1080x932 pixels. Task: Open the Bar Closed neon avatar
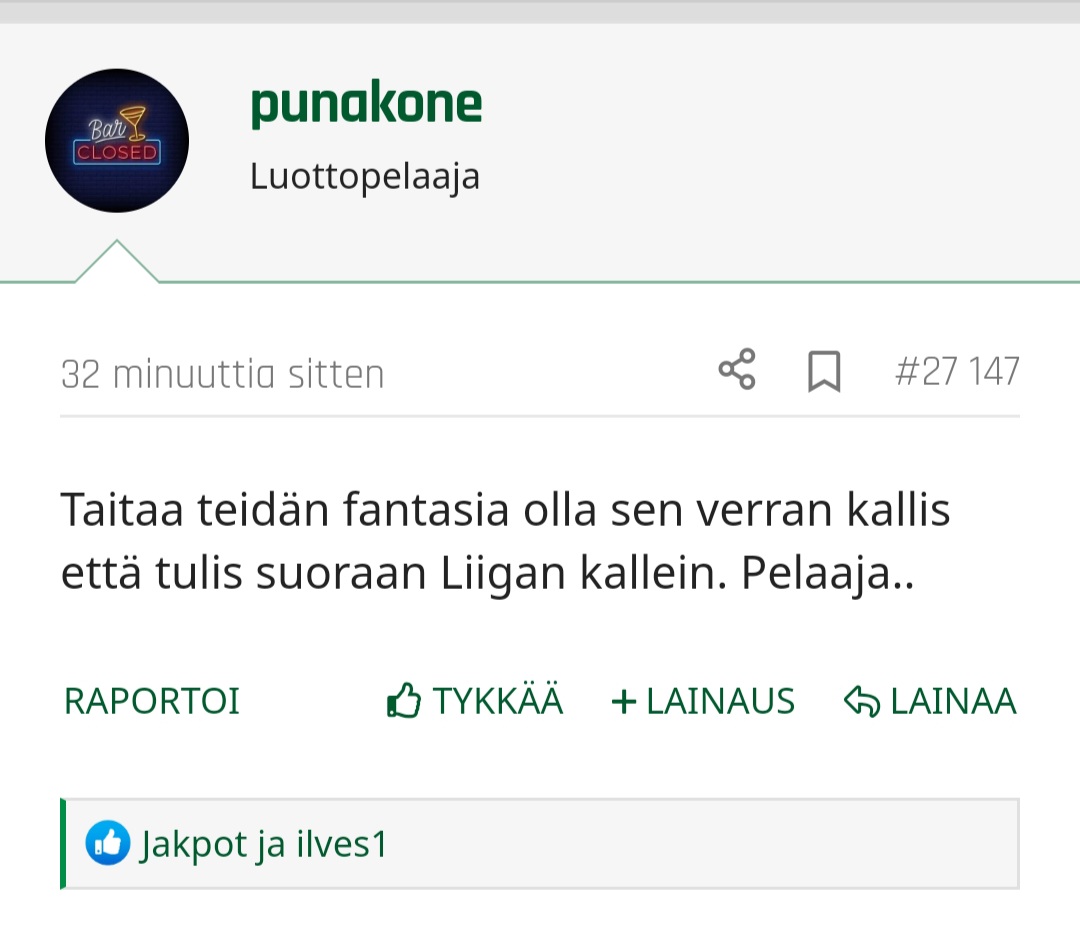click(x=117, y=141)
